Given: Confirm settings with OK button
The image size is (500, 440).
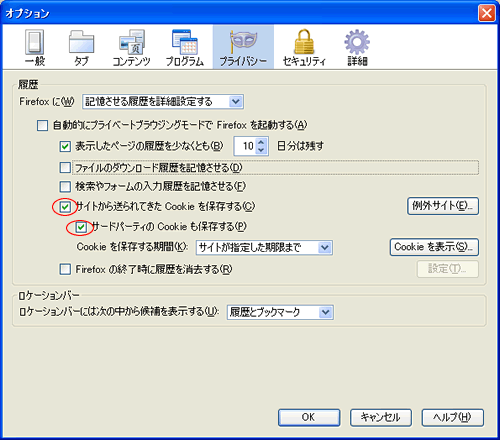Looking at the screenshot, I should coord(309,417).
